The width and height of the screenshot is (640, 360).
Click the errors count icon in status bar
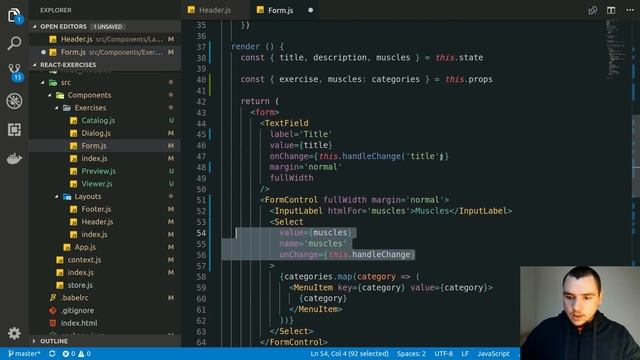click(x=69, y=353)
